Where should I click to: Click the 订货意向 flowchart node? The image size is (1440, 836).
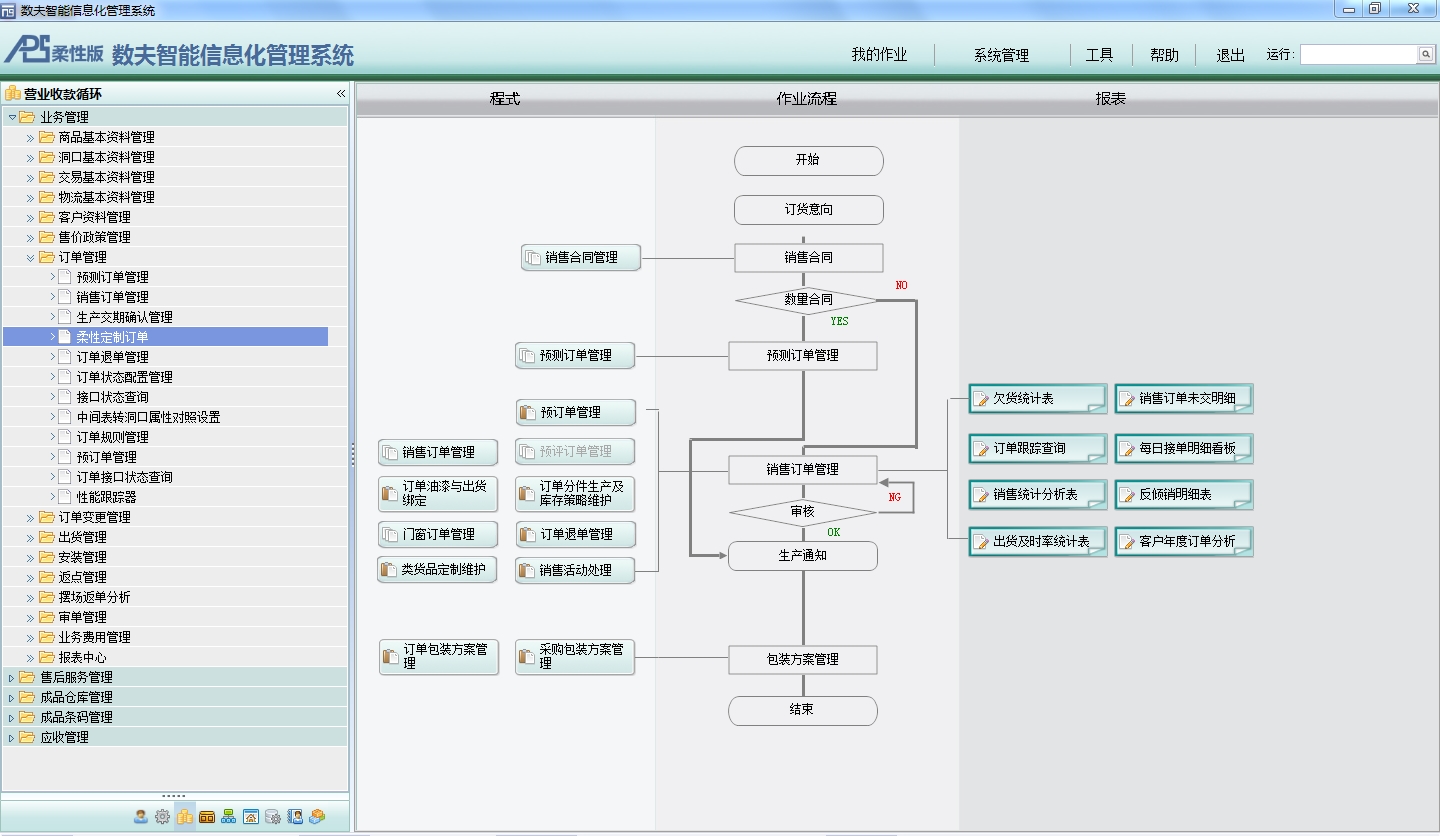click(809, 210)
